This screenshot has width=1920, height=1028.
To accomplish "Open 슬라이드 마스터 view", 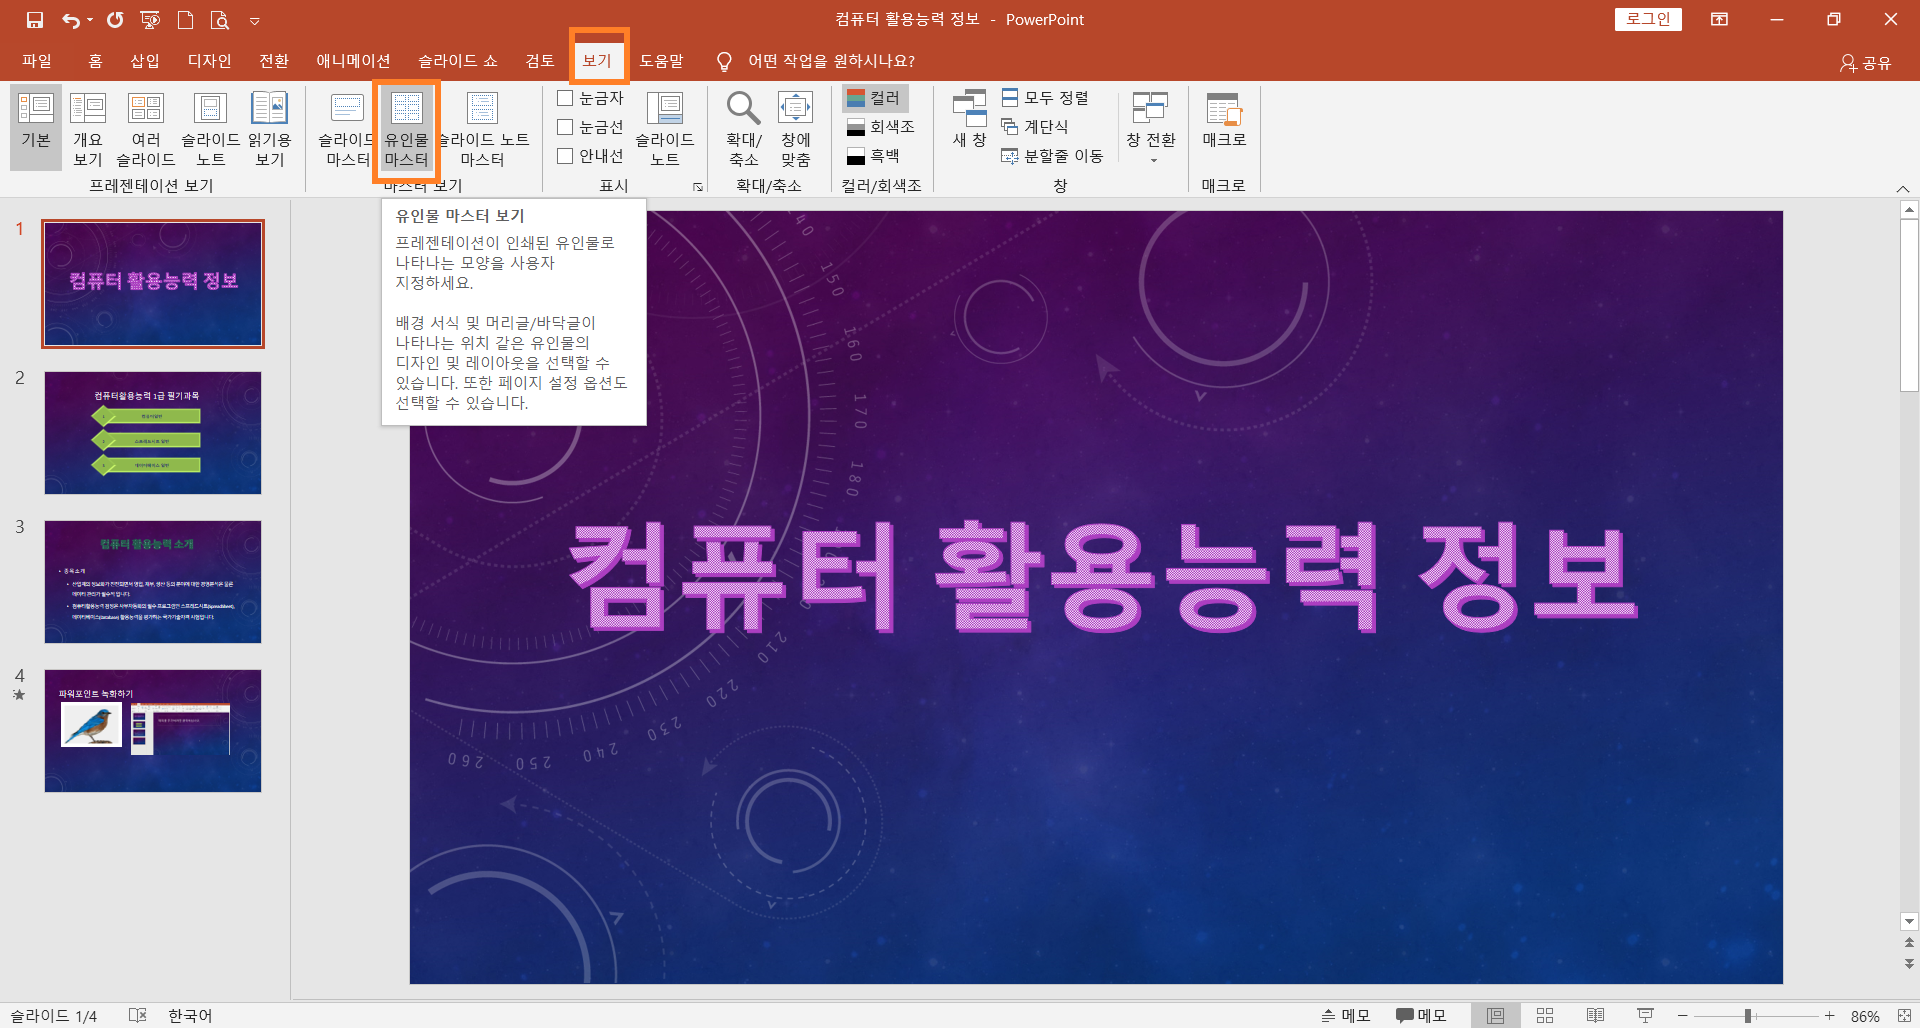I will (345, 127).
